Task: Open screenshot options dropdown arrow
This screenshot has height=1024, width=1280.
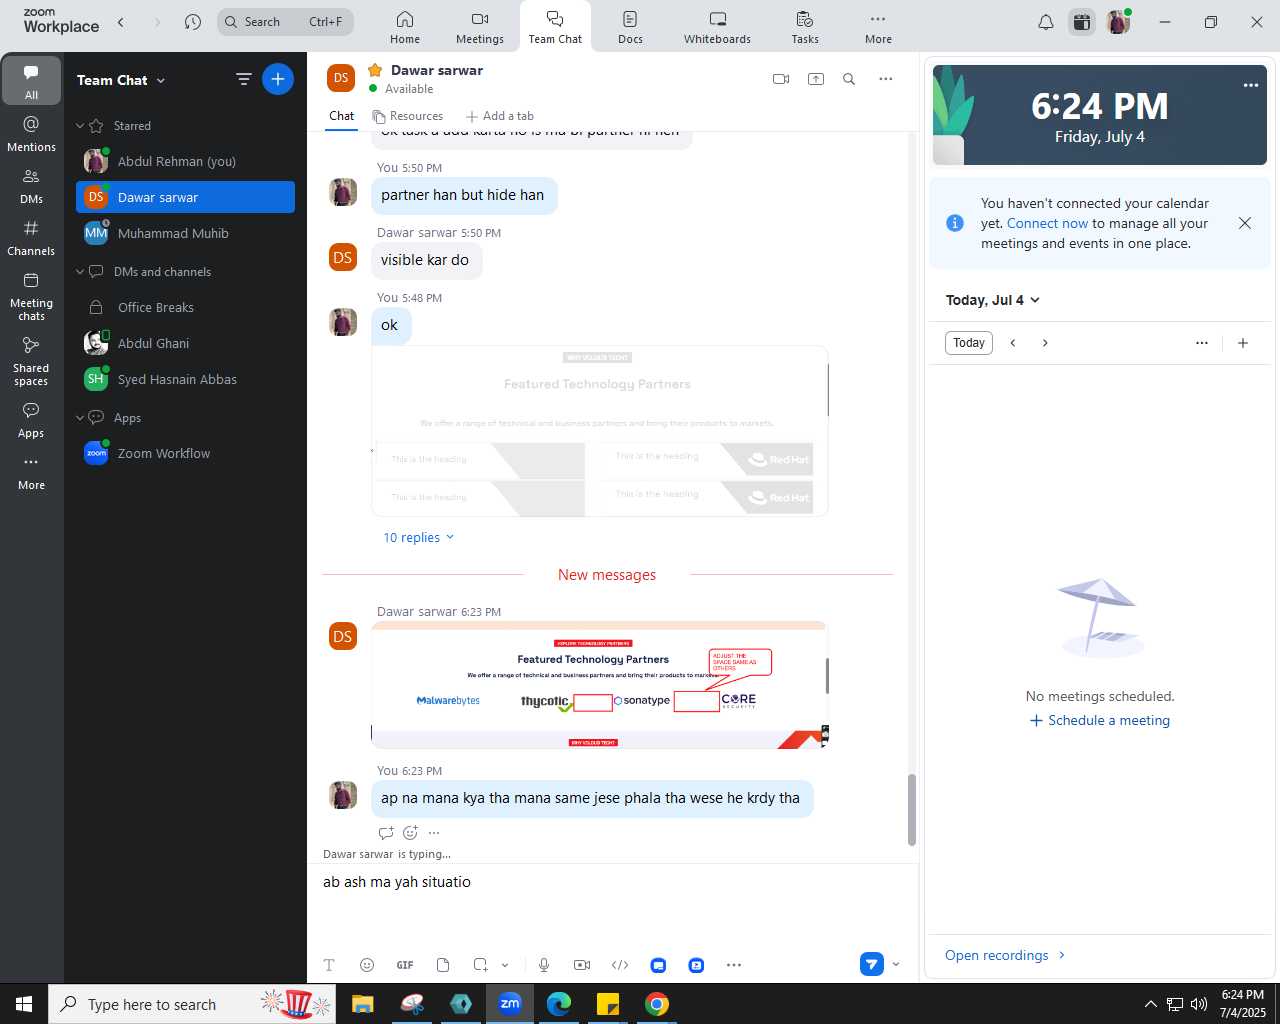Action: (x=505, y=965)
